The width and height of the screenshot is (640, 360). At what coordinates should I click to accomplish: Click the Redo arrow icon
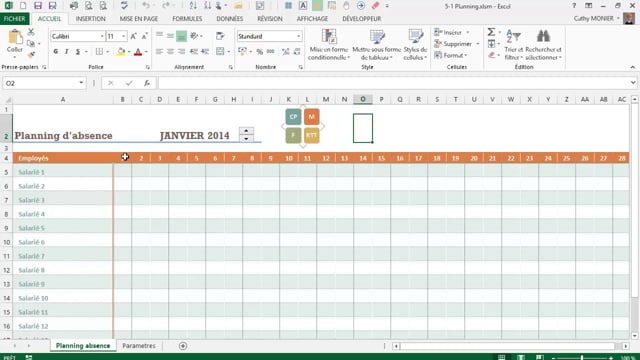click(x=166, y=6)
